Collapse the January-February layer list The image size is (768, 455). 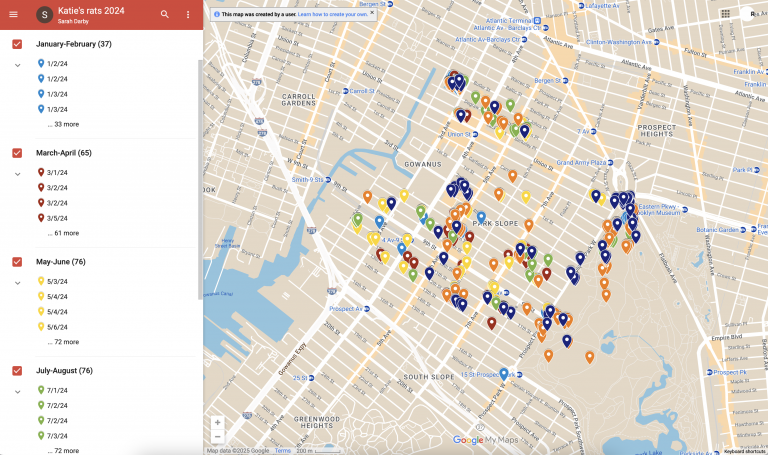[17, 64]
